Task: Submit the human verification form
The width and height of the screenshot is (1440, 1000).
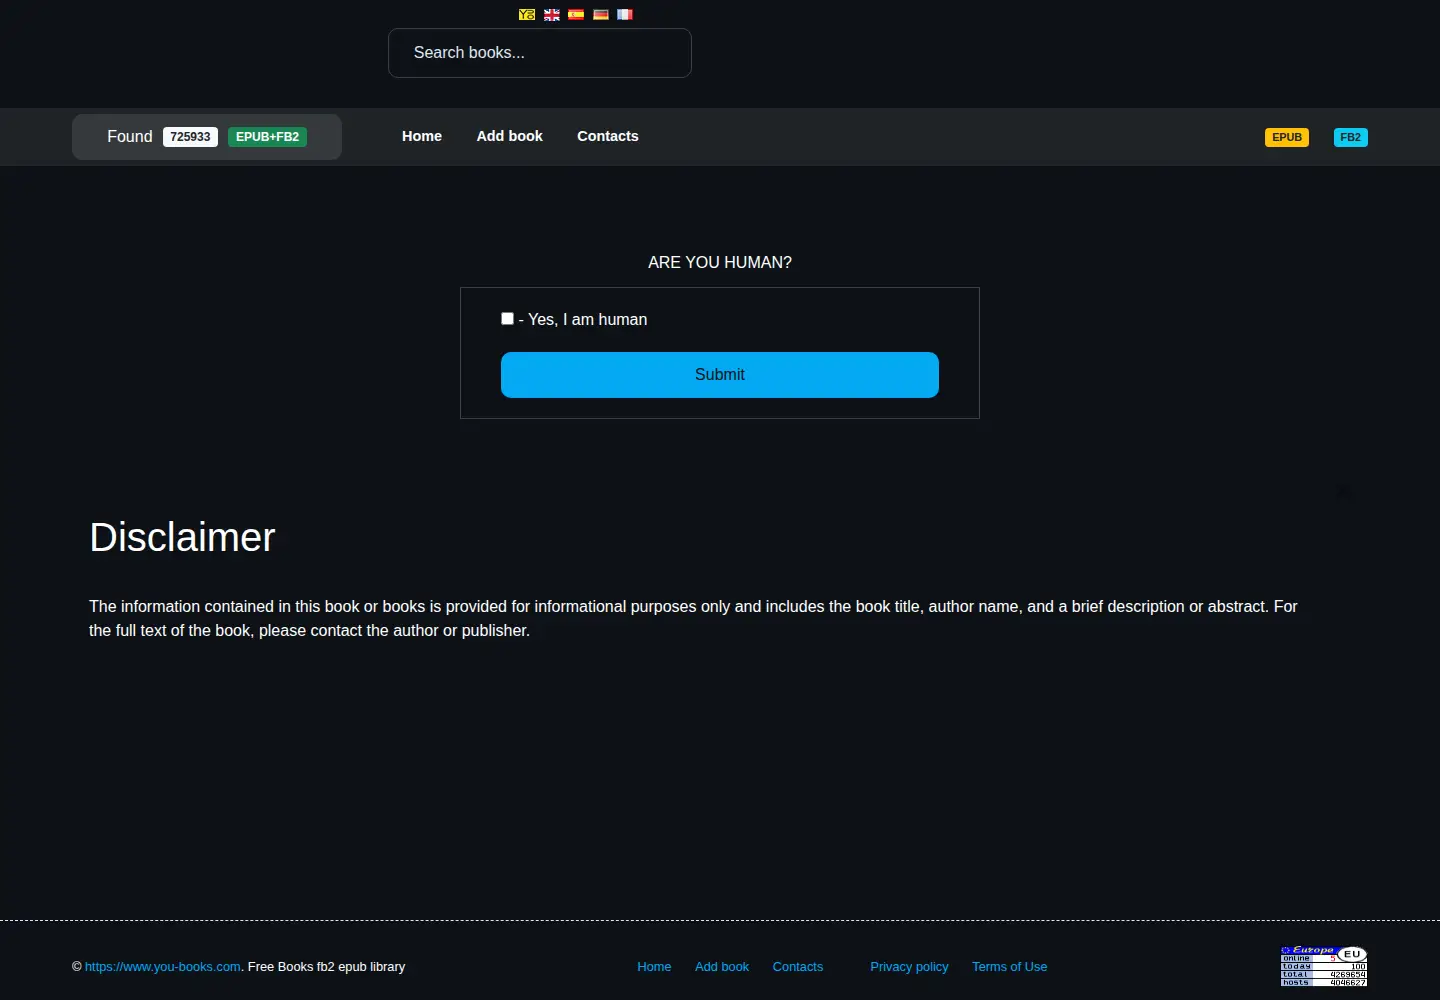Action: (720, 375)
